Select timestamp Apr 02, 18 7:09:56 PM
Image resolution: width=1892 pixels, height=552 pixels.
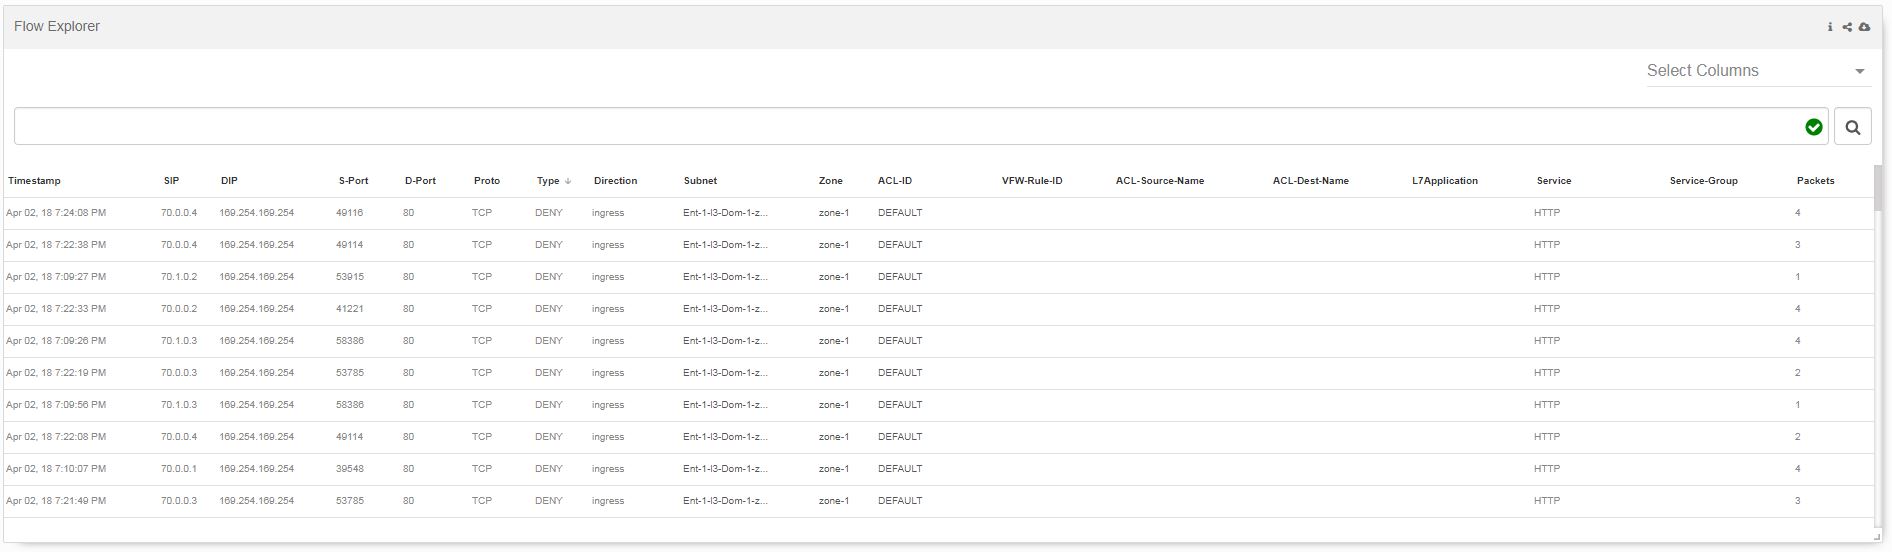56,405
